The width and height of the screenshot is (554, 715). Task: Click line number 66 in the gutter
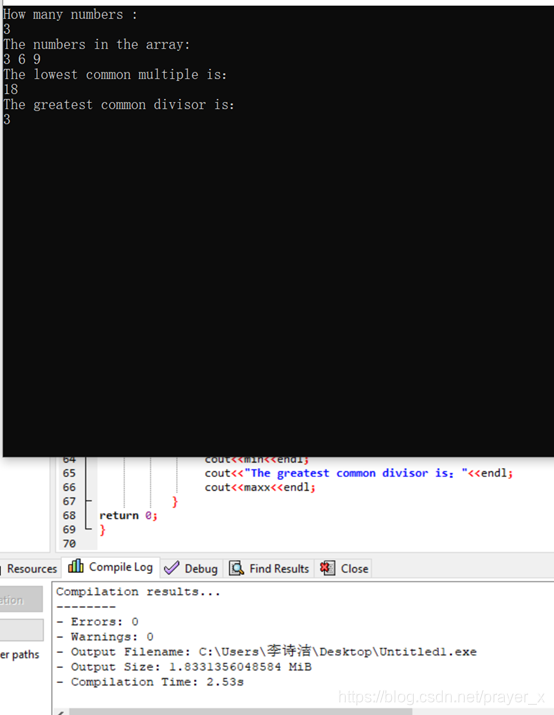(x=69, y=487)
